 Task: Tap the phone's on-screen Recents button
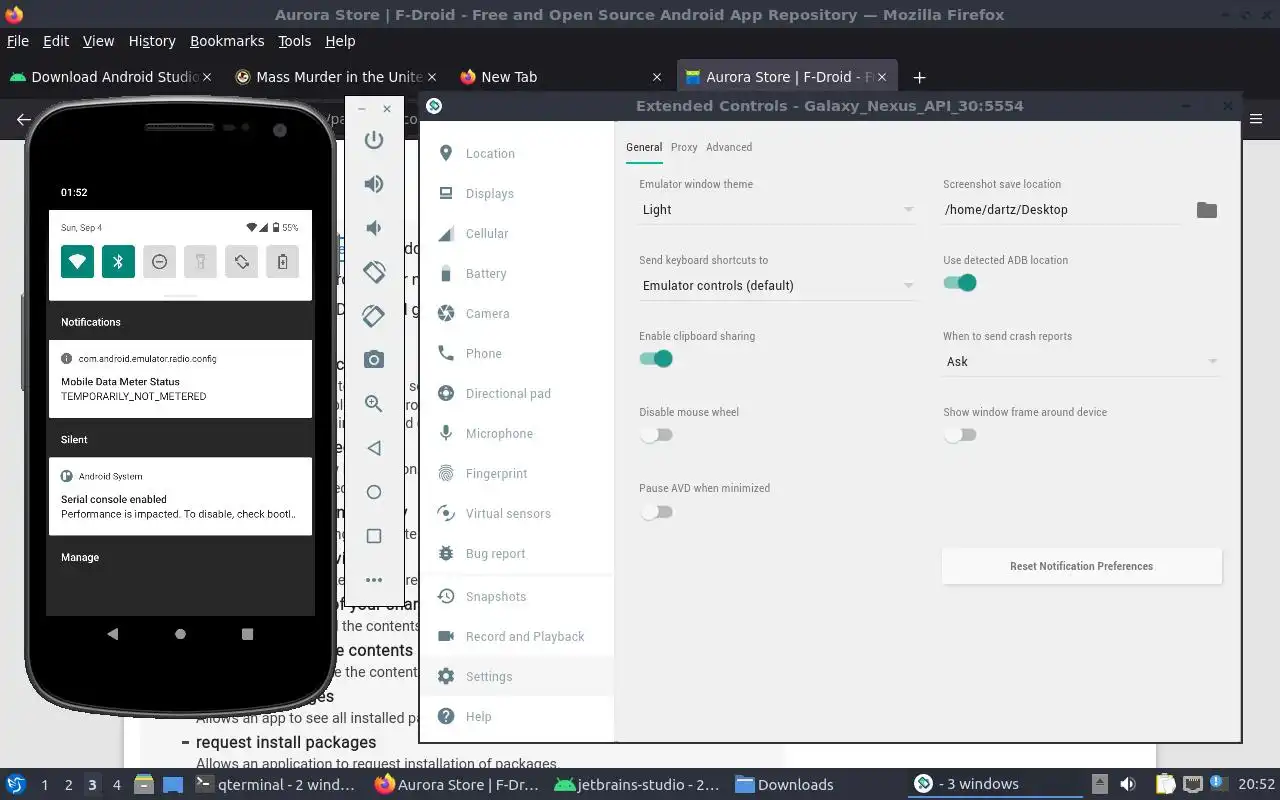pyautogui.click(x=247, y=634)
